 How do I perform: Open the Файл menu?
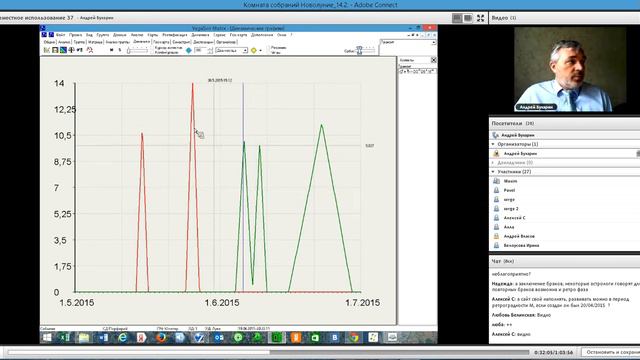[x=61, y=35]
